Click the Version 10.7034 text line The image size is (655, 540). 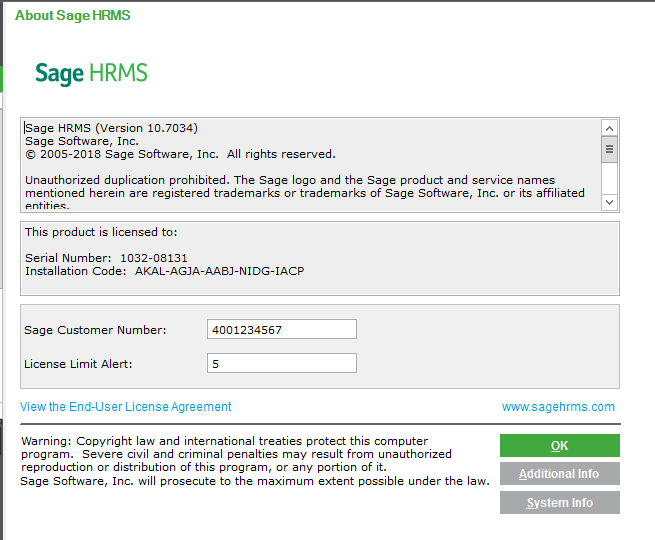coord(111,128)
